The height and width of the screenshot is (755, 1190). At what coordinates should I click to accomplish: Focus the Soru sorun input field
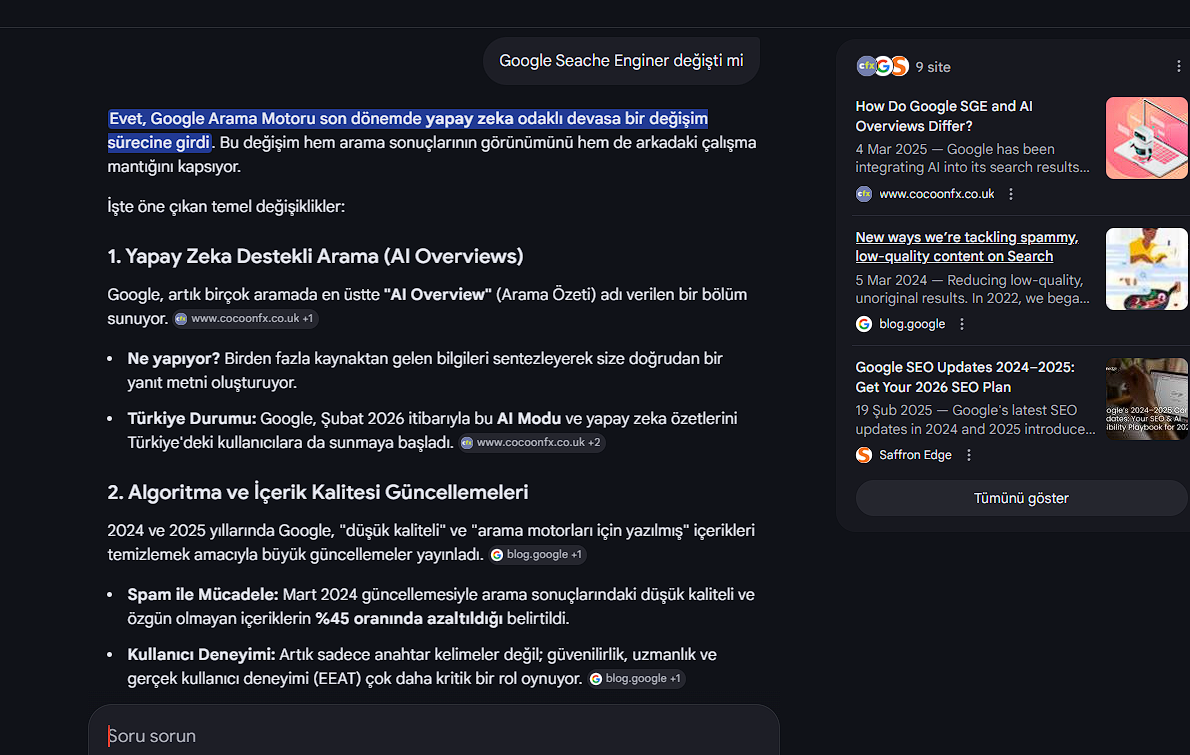[x=434, y=736]
